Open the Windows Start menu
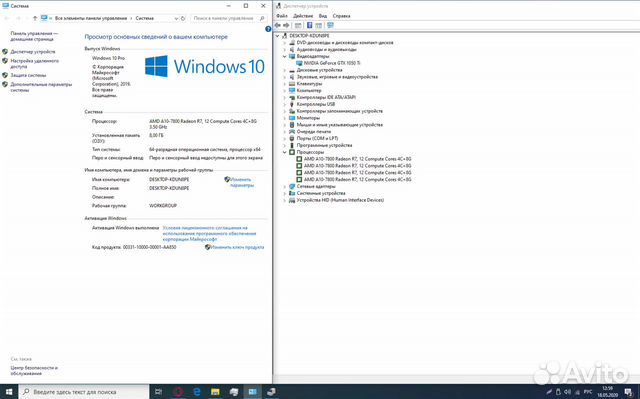 [x=9, y=392]
